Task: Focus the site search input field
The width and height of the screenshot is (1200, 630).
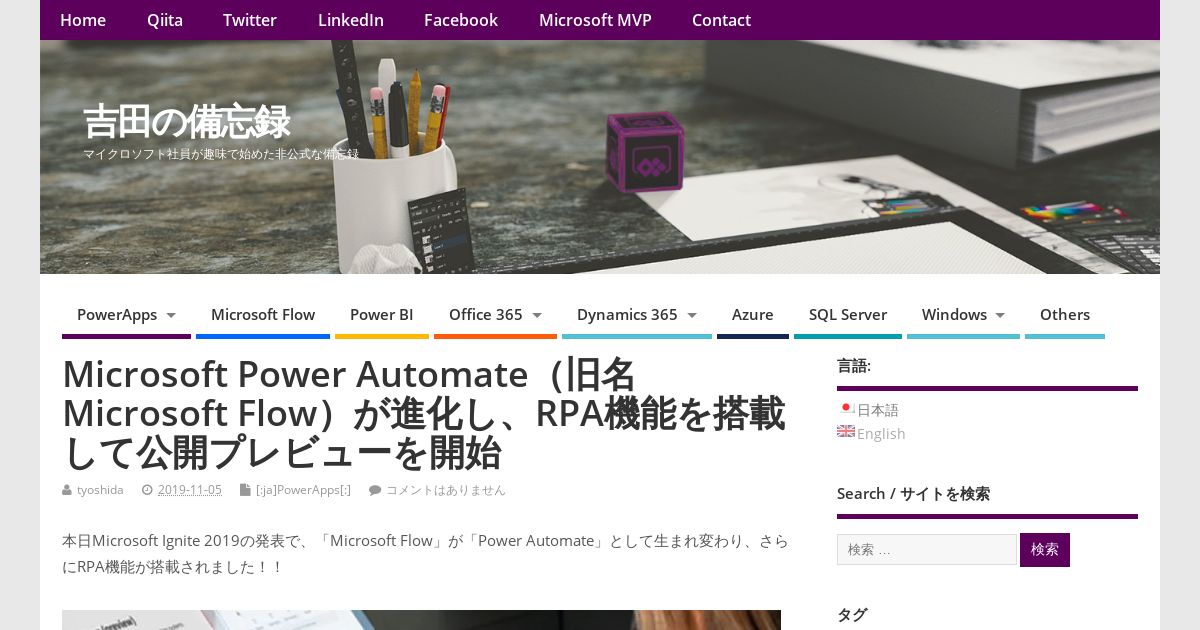Action: [927, 549]
